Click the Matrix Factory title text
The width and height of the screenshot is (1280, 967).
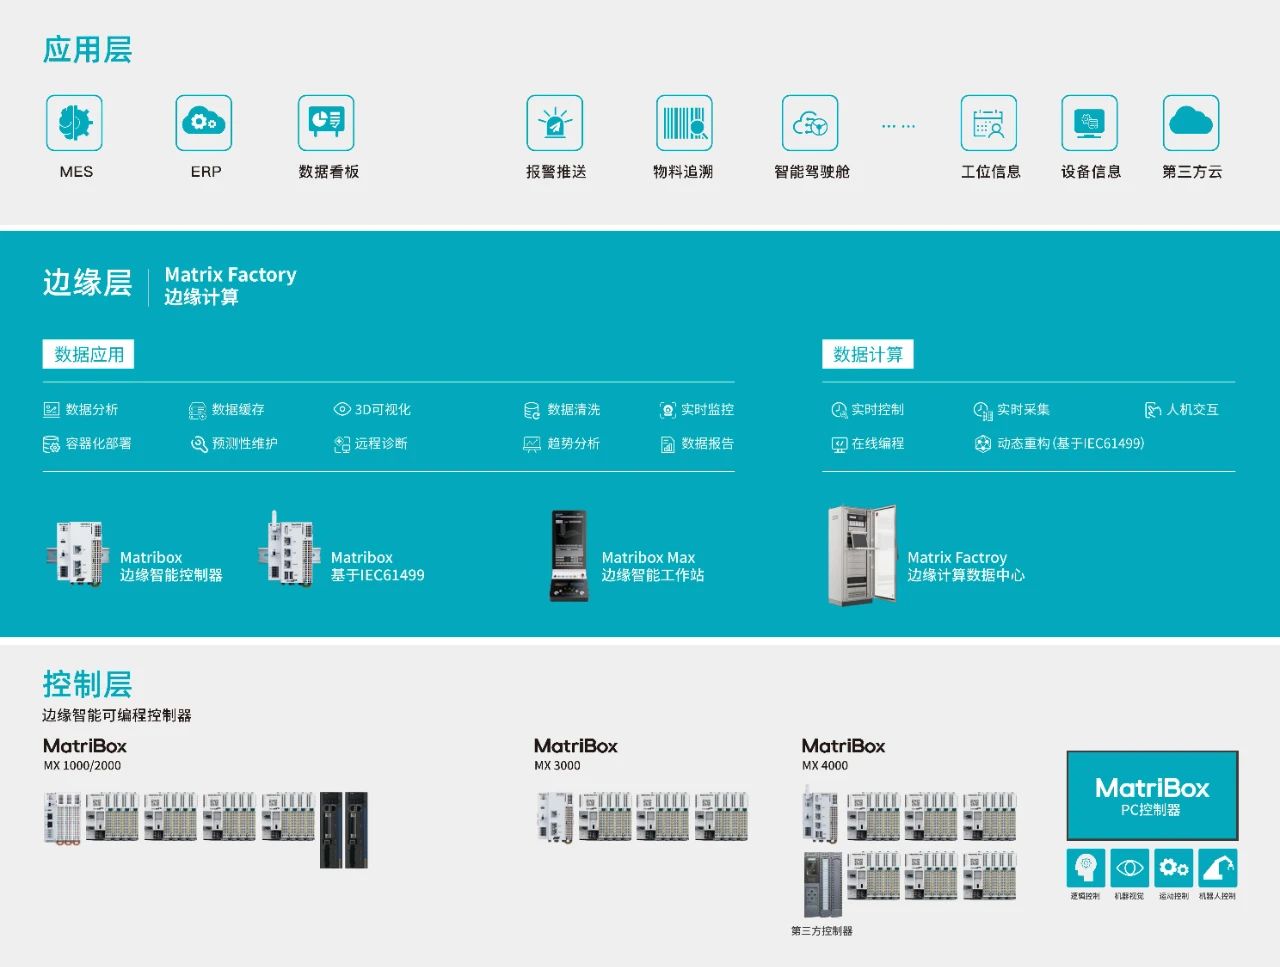click(x=230, y=274)
